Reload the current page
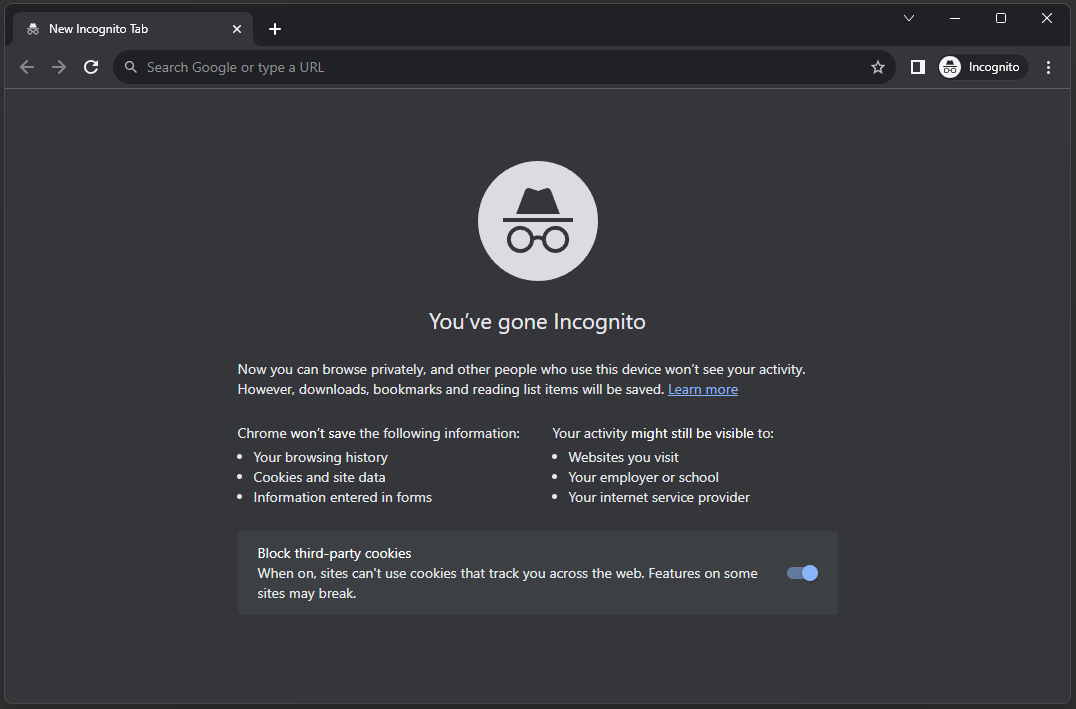The image size is (1076, 709). tap(91, 67)
